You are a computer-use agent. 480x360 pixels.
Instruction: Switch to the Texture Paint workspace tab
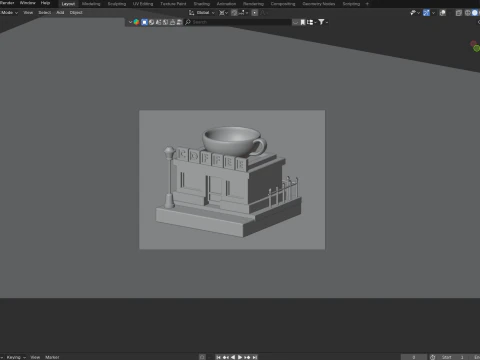coord(173,4)
